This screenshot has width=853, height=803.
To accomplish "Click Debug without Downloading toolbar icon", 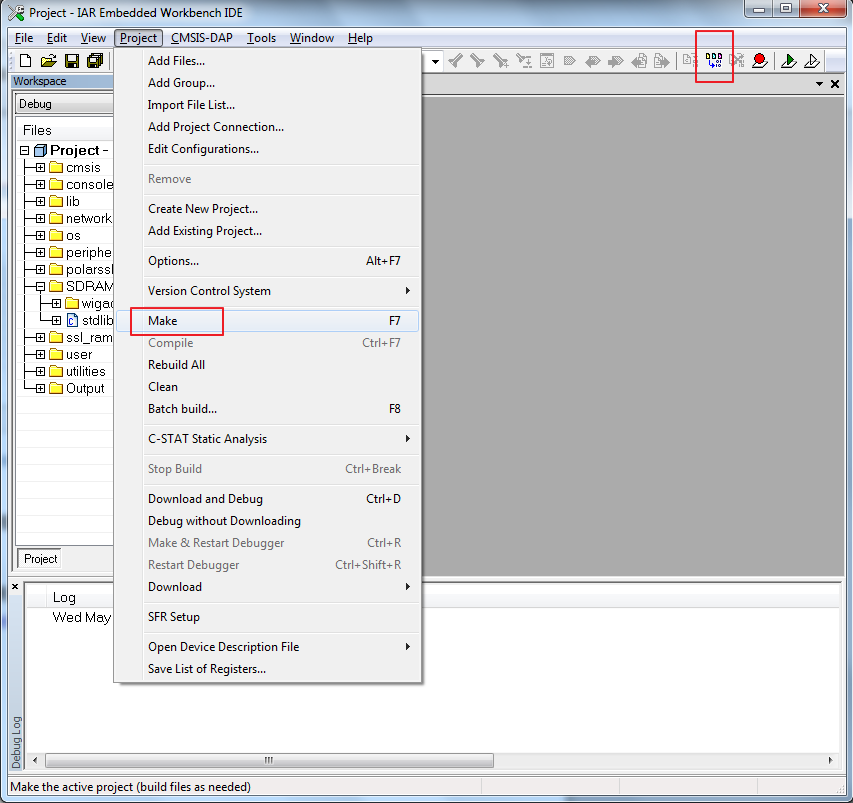I will (812, 60).
